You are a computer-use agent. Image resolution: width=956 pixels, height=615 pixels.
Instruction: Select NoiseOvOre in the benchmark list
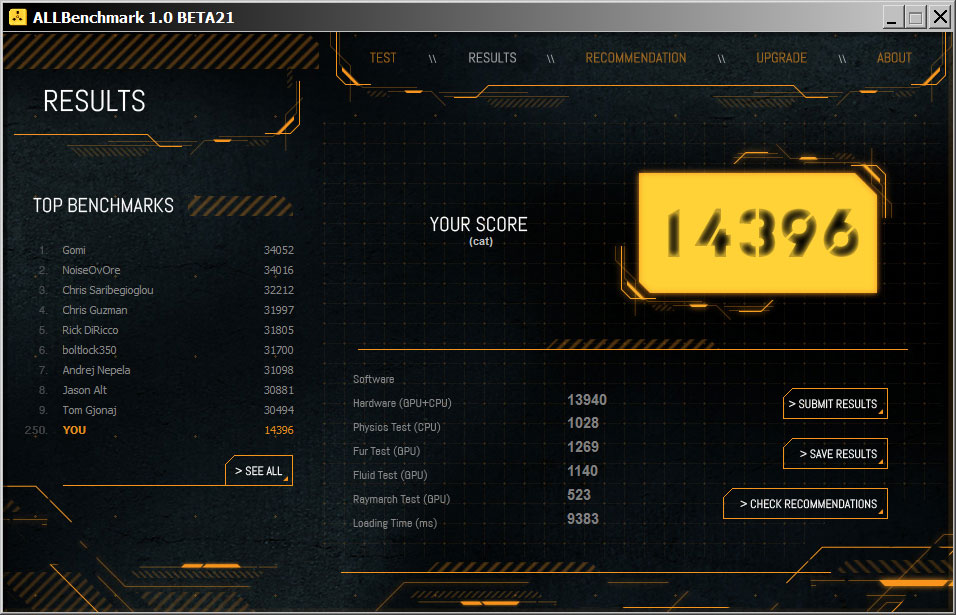click(x=89, y=270)
